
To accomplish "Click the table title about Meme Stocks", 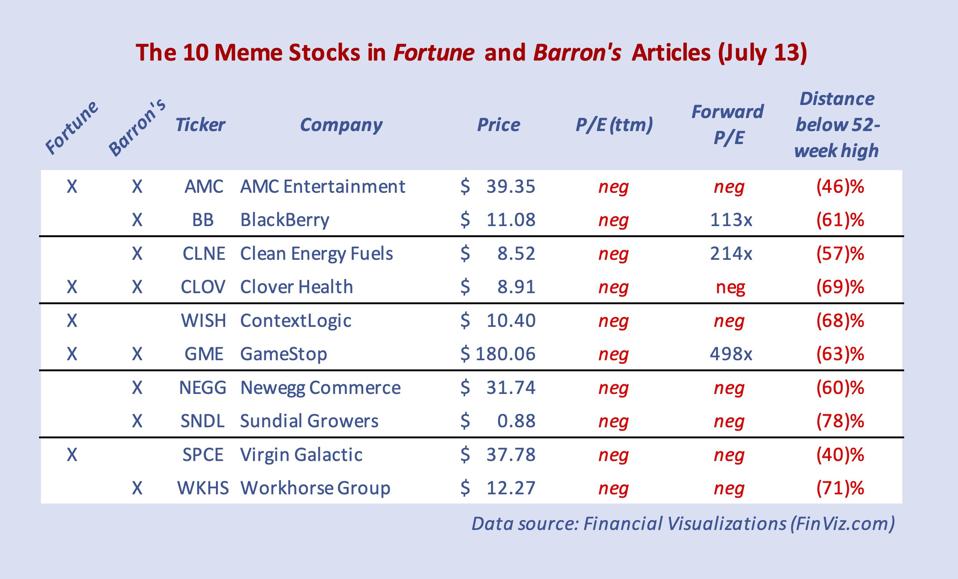I will click(x=479, y=52).
